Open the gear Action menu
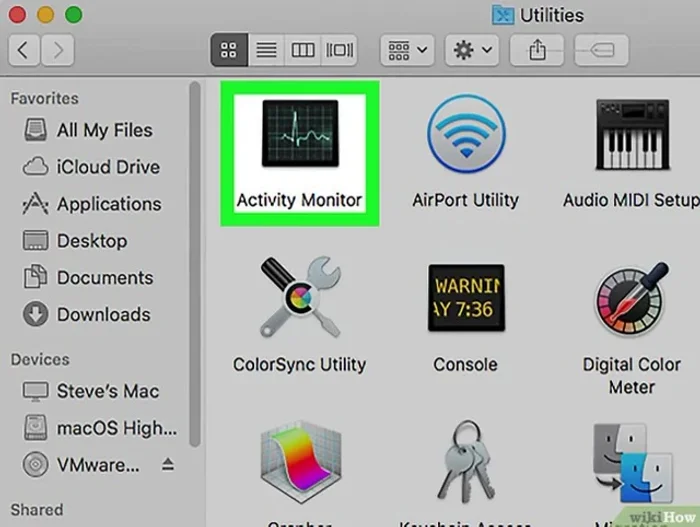The height and width of the screenshot is (527, 700). (x=472, y=50)
